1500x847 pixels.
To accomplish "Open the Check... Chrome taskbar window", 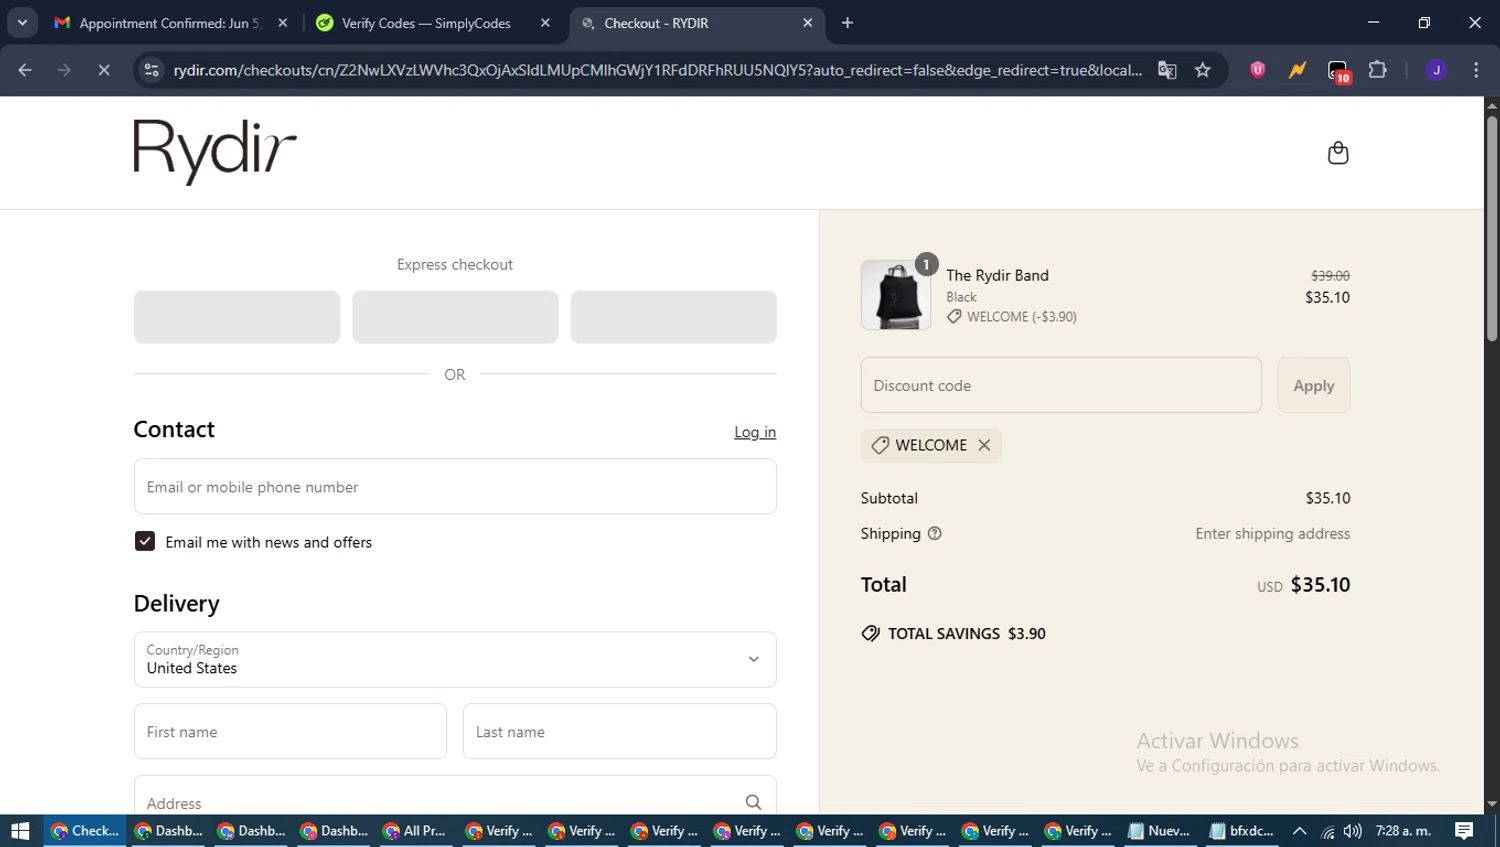I will (x=85, y=831).
